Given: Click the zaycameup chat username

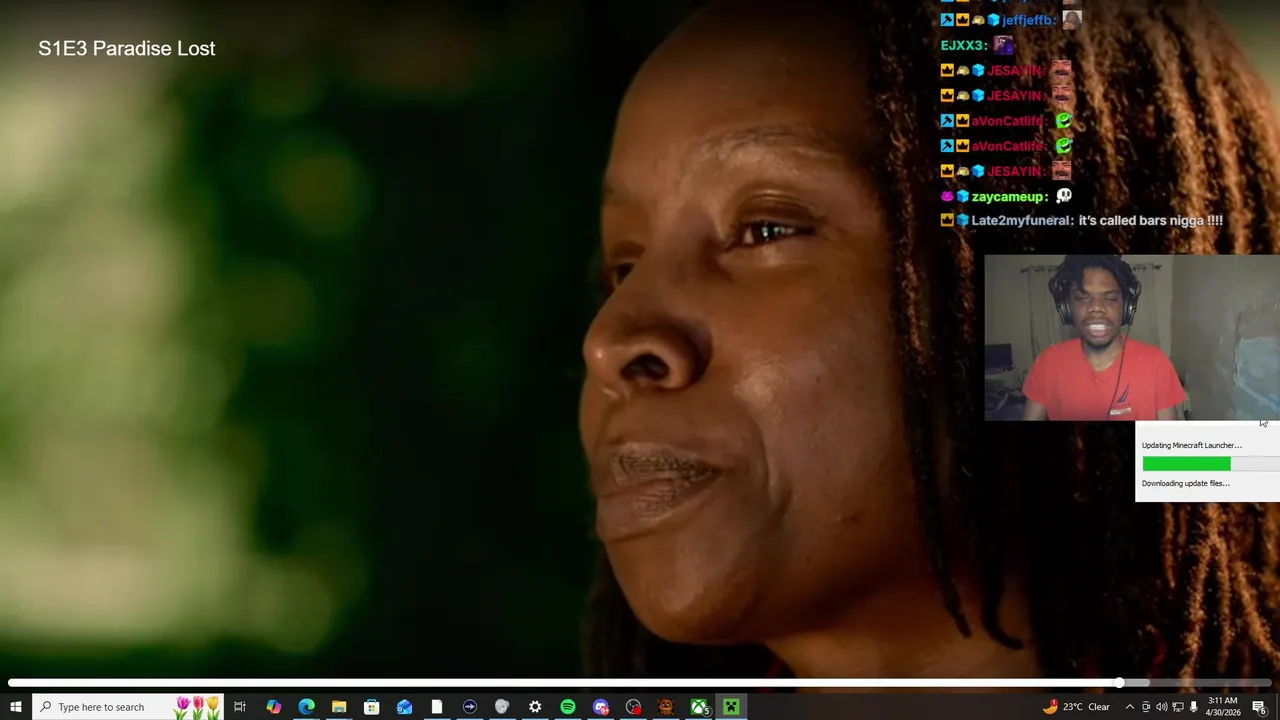Looking at the screenshot, I should point(1010,196).
